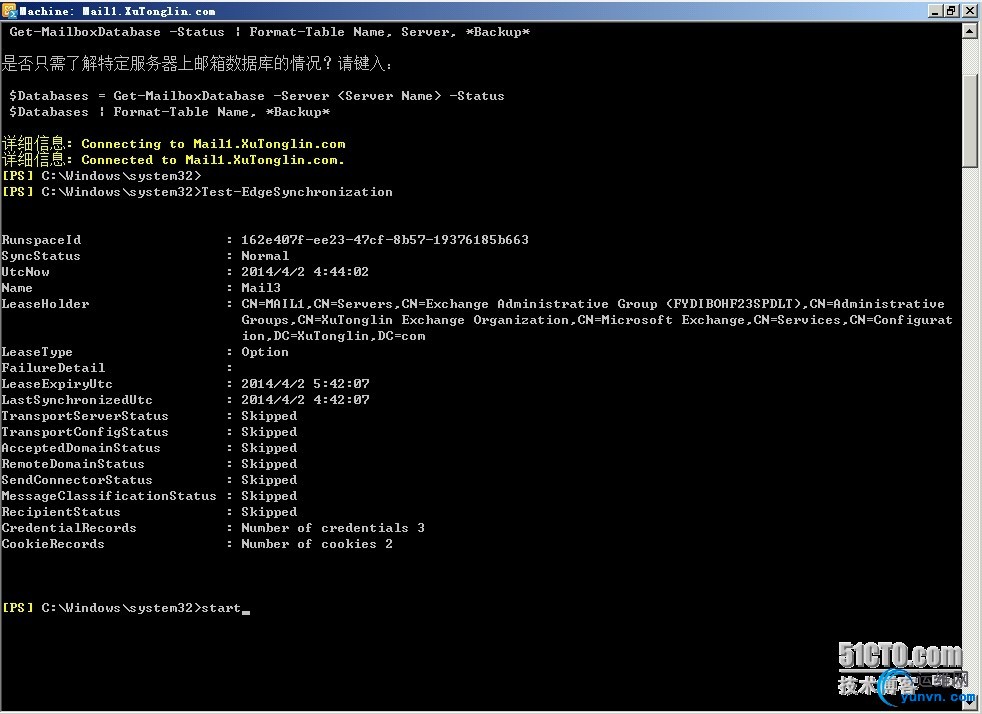The width and height of the screenshot is (982, 714).
Task: Click the "Connected to Mail1.XuTonglin.com." message
Action: [x=213, y=160]
